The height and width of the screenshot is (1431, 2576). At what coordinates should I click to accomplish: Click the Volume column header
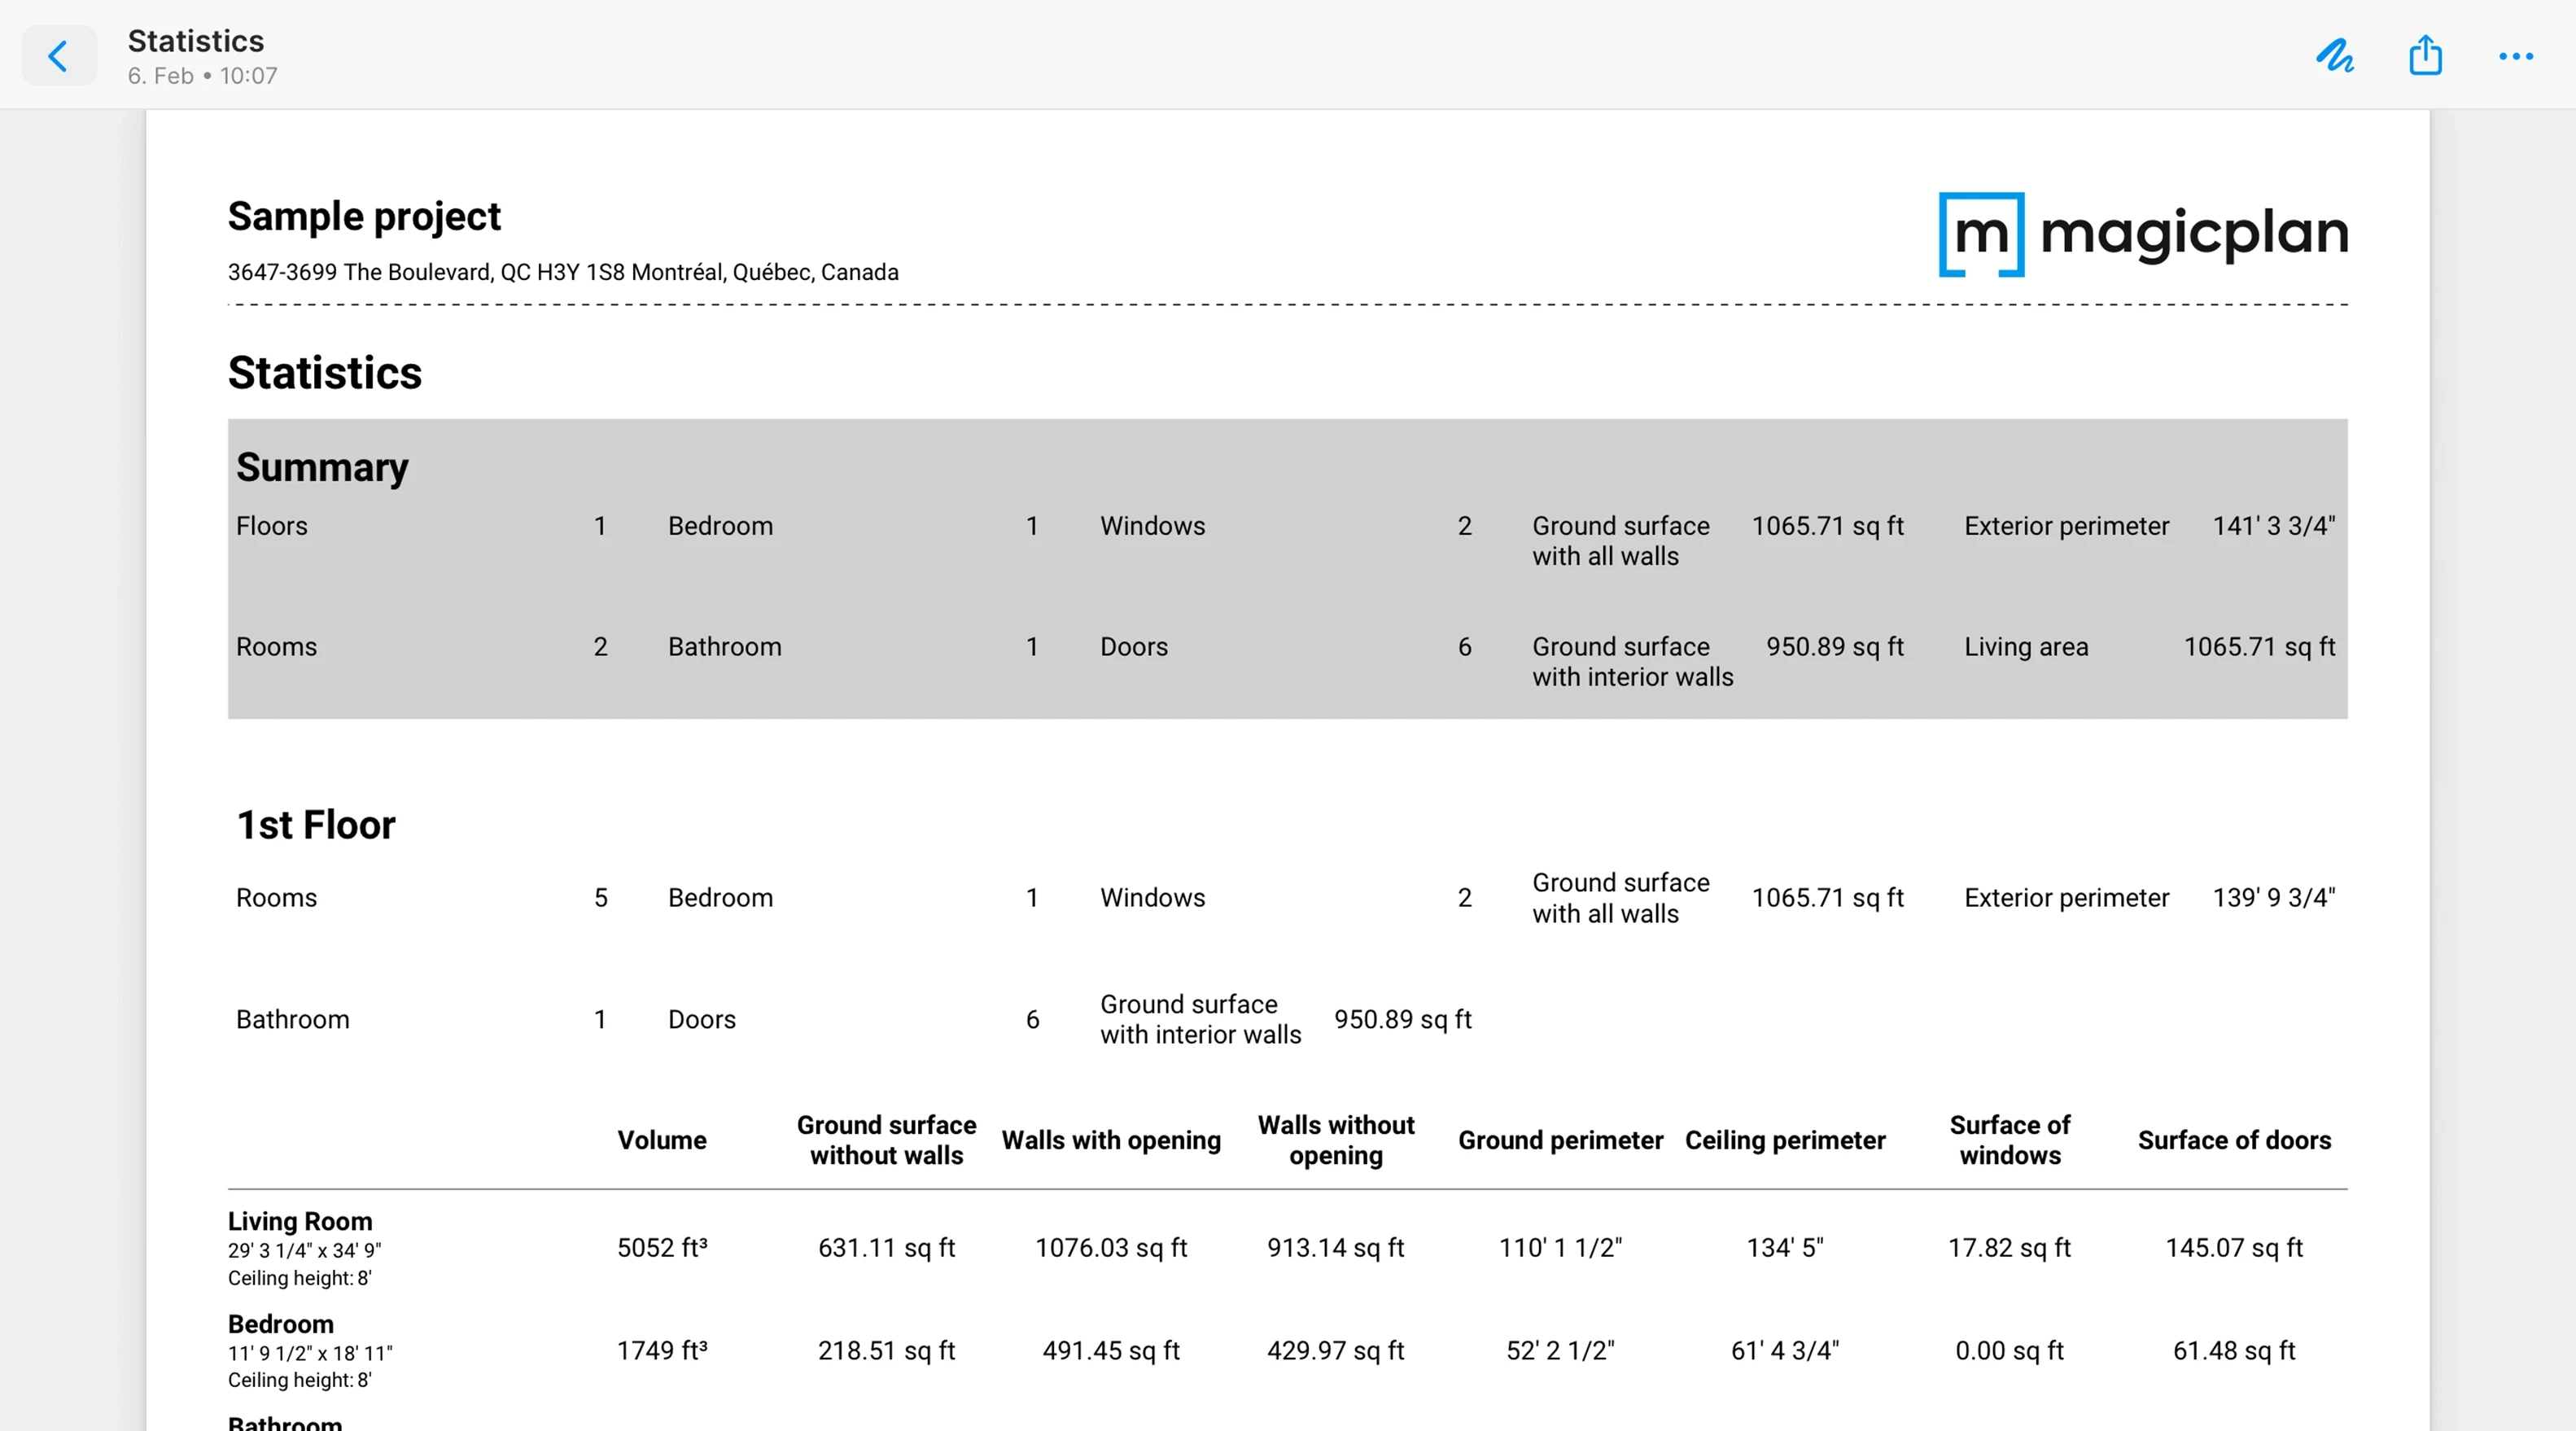661,1140
